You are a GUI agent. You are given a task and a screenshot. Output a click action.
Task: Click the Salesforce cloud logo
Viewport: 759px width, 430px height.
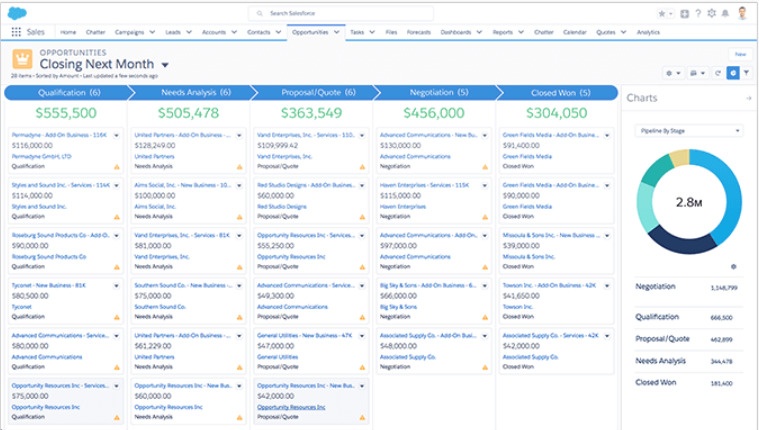(17, 14)
